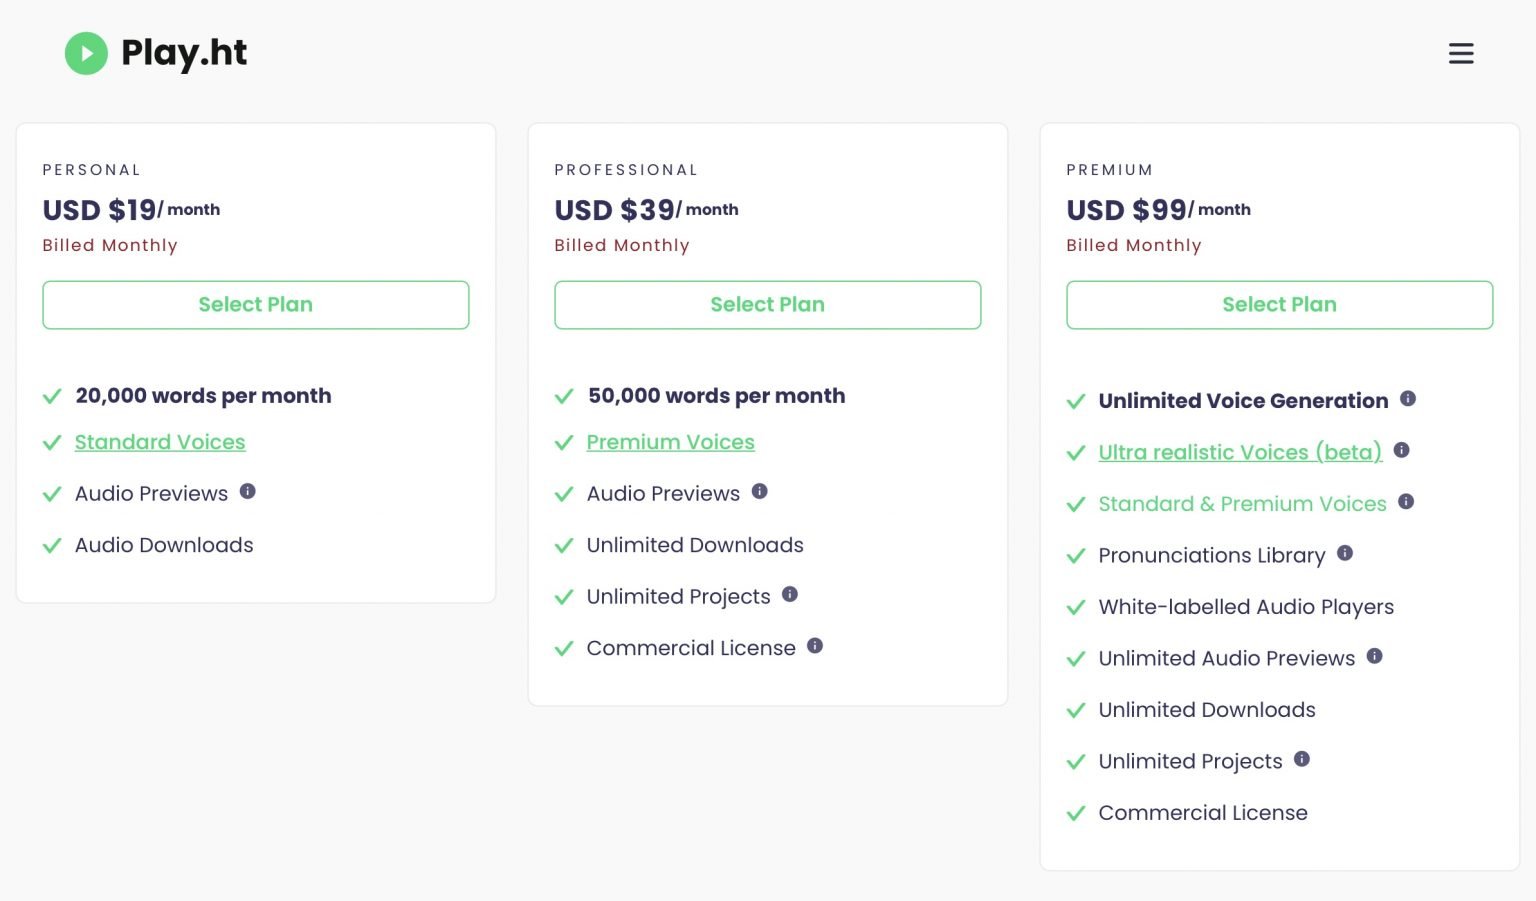Click info icon beside Ultra realistic Voices

[1402, 450]
